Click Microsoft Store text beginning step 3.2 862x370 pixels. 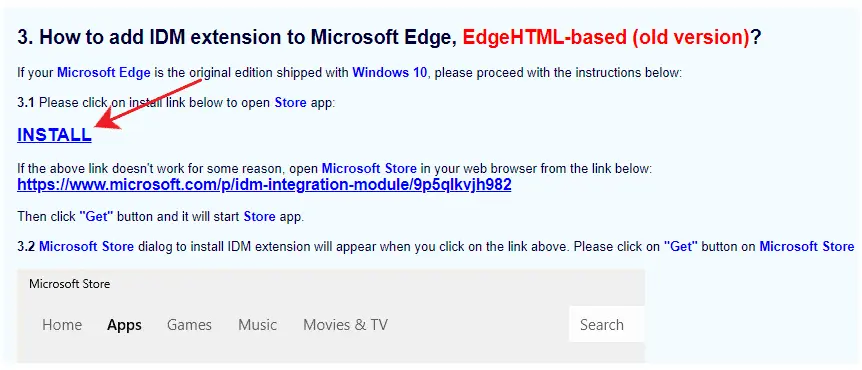point(86,246)
